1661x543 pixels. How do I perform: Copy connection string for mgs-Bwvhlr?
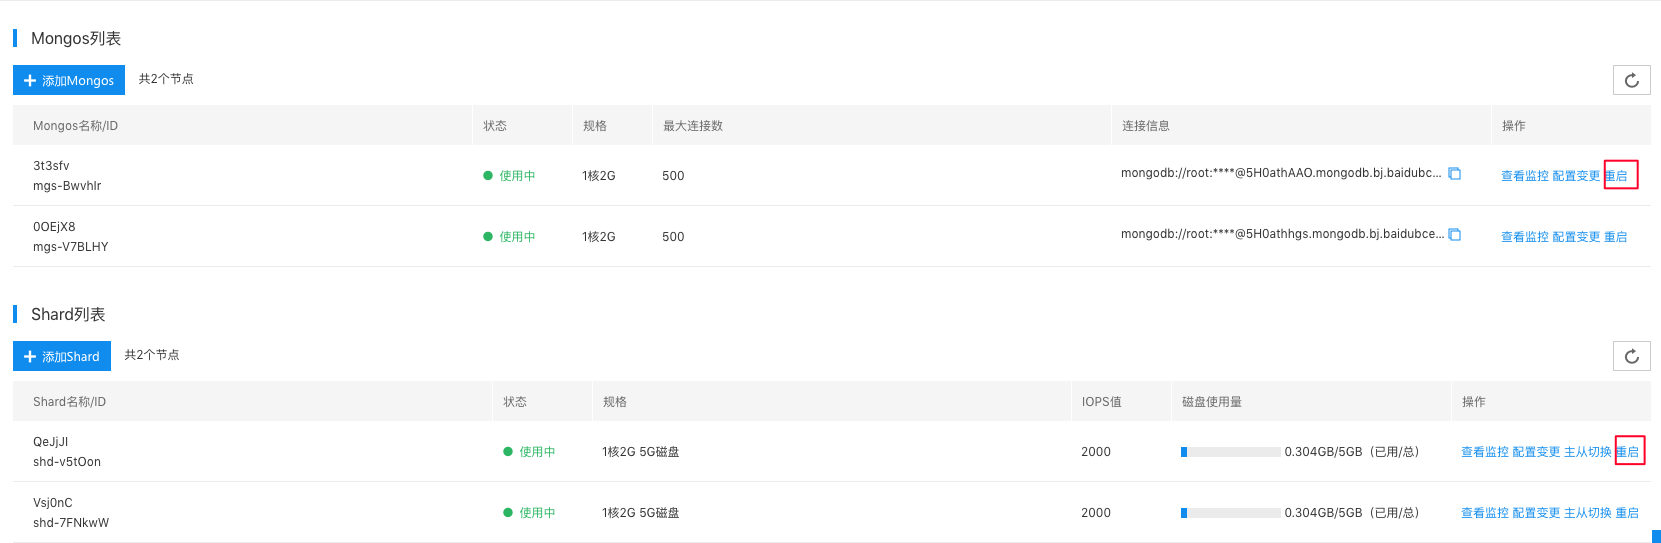point(1455,174)
